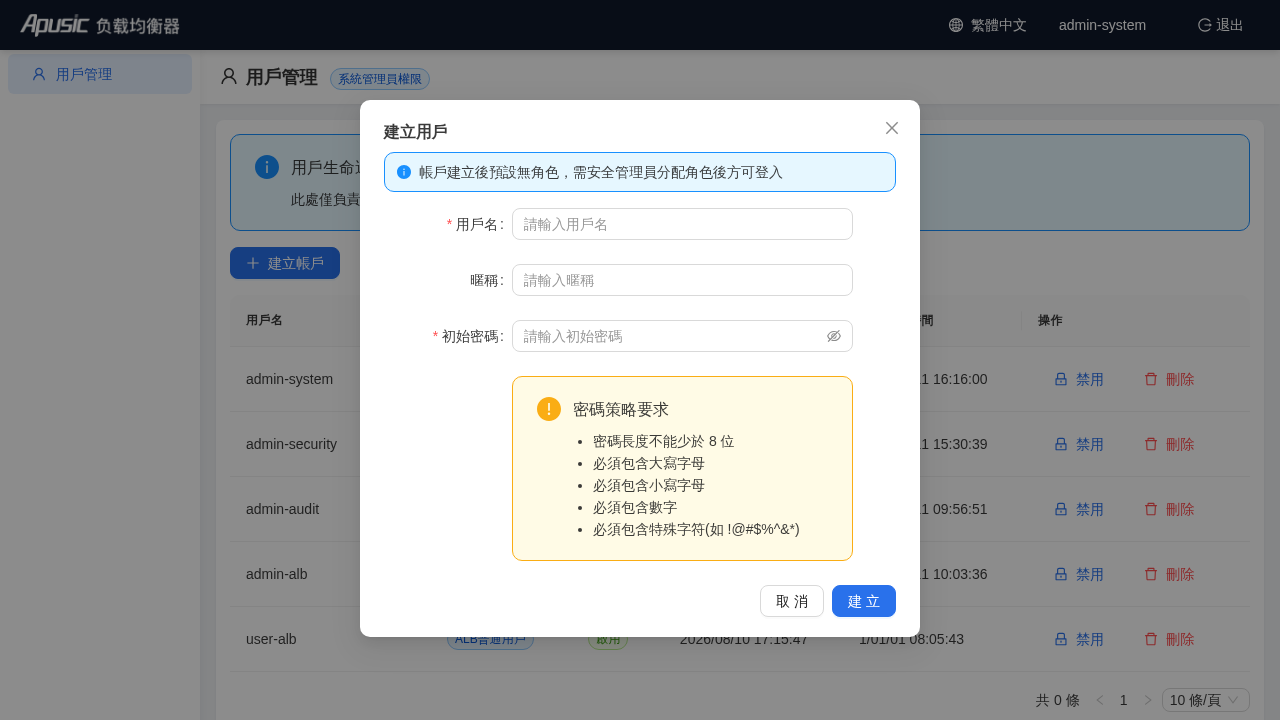Click the 退出 logout link
The image size is (1280, 720).
tap(1220, 25)
